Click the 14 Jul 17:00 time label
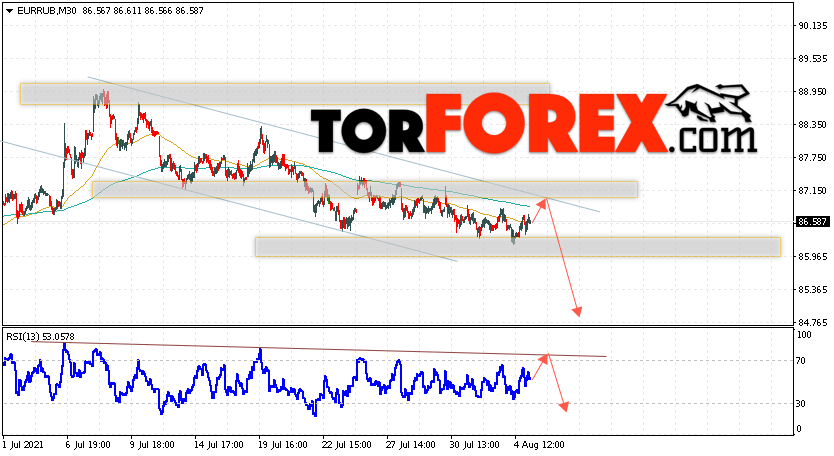This screenshot has height=456, width=834. pos(219,445)
